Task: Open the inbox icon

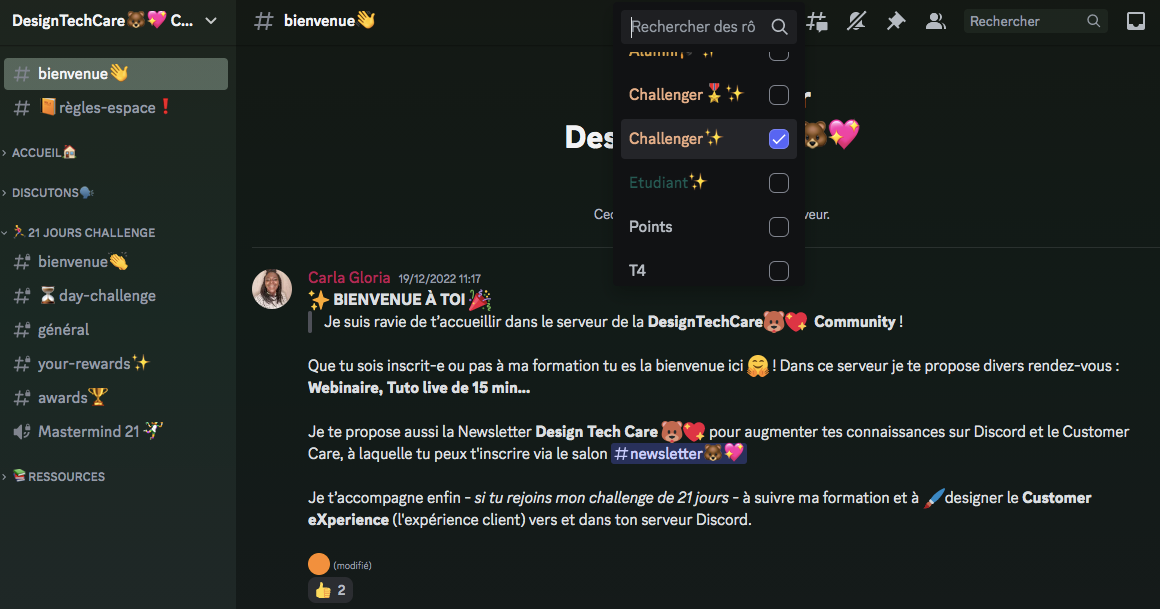Action: [1136, 21]
